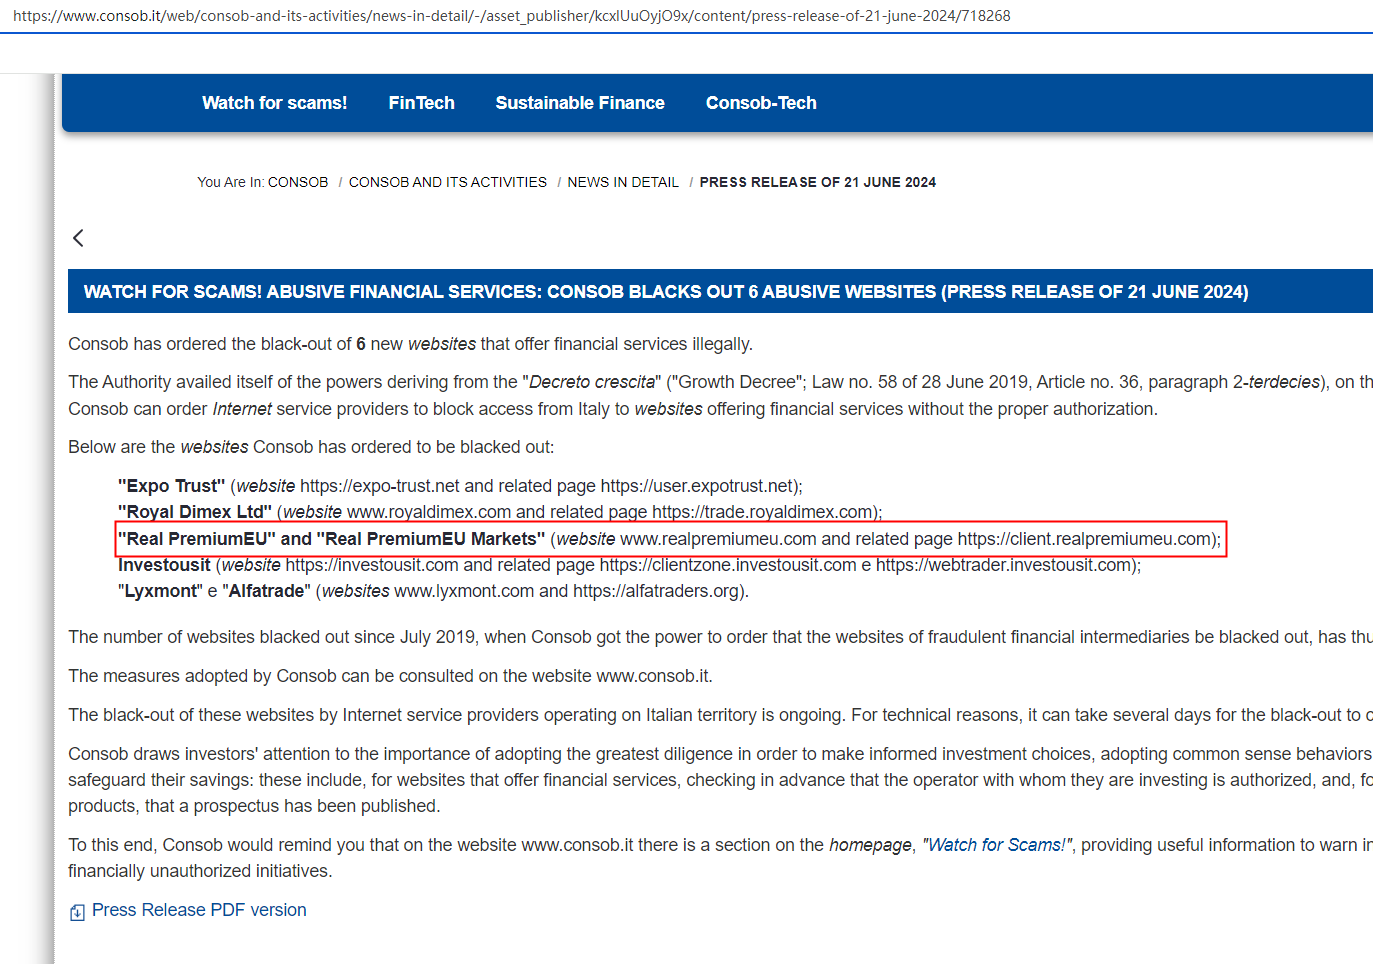Click the PRESS RELEASE OF 21 JUNE 2024 breadcrumb
Image resolution: width=1373 pixels, height=964 pixels.
(x=818, y=182)
